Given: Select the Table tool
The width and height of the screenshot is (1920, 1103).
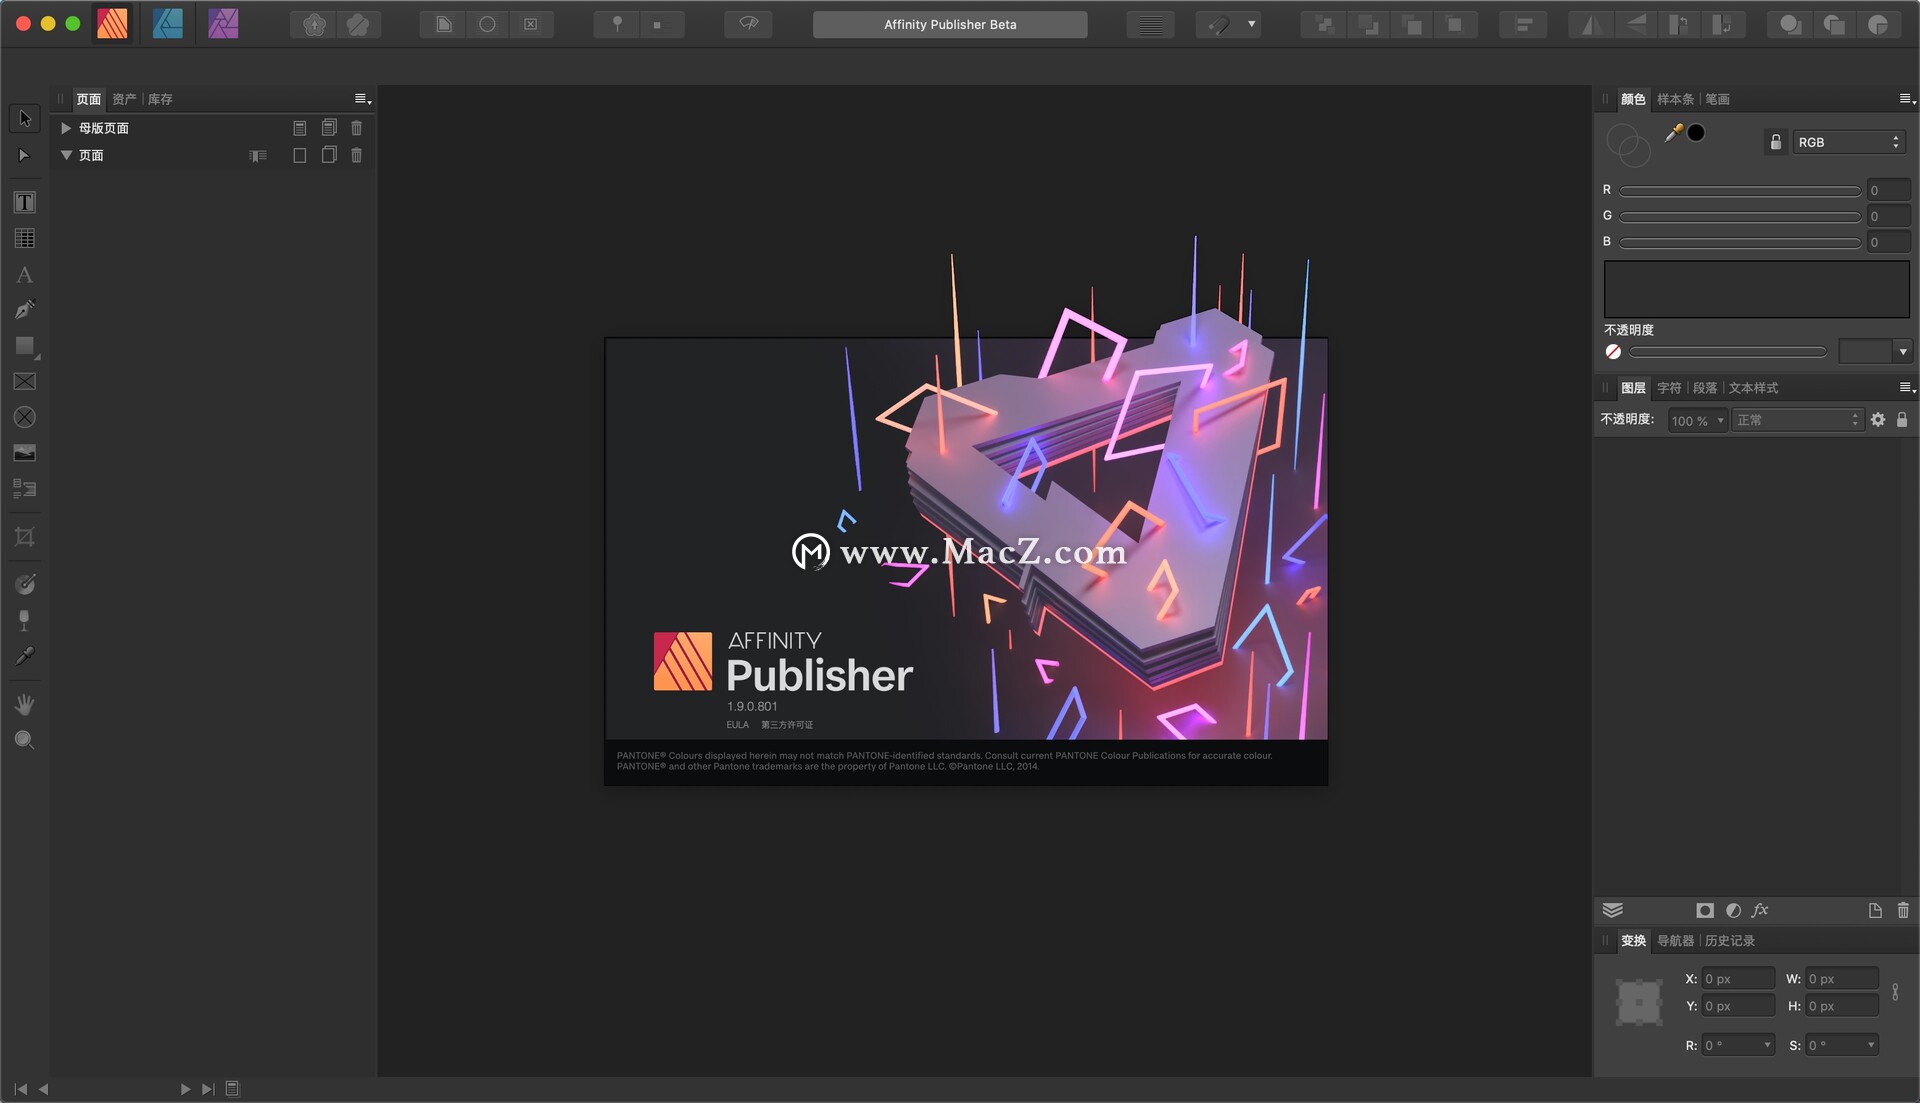Looking at the screenshot, I should pos(25,239).
